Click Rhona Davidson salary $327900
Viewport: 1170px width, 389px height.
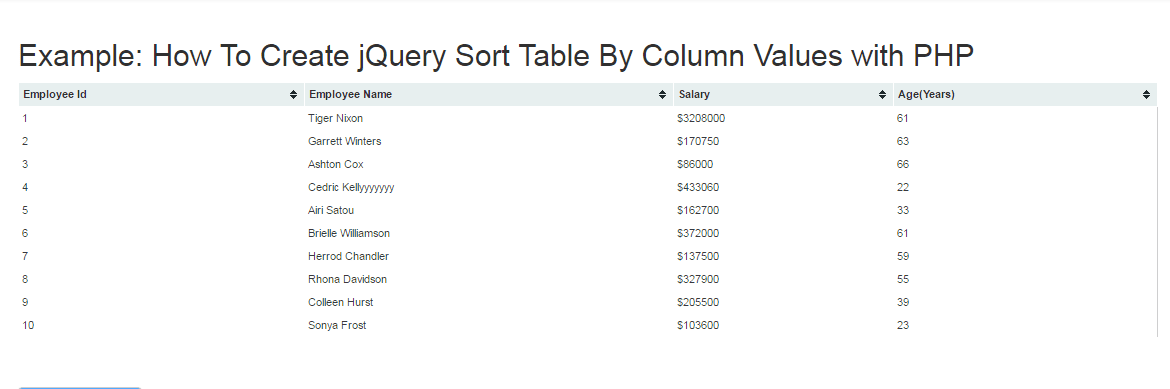tap(698, 280)
